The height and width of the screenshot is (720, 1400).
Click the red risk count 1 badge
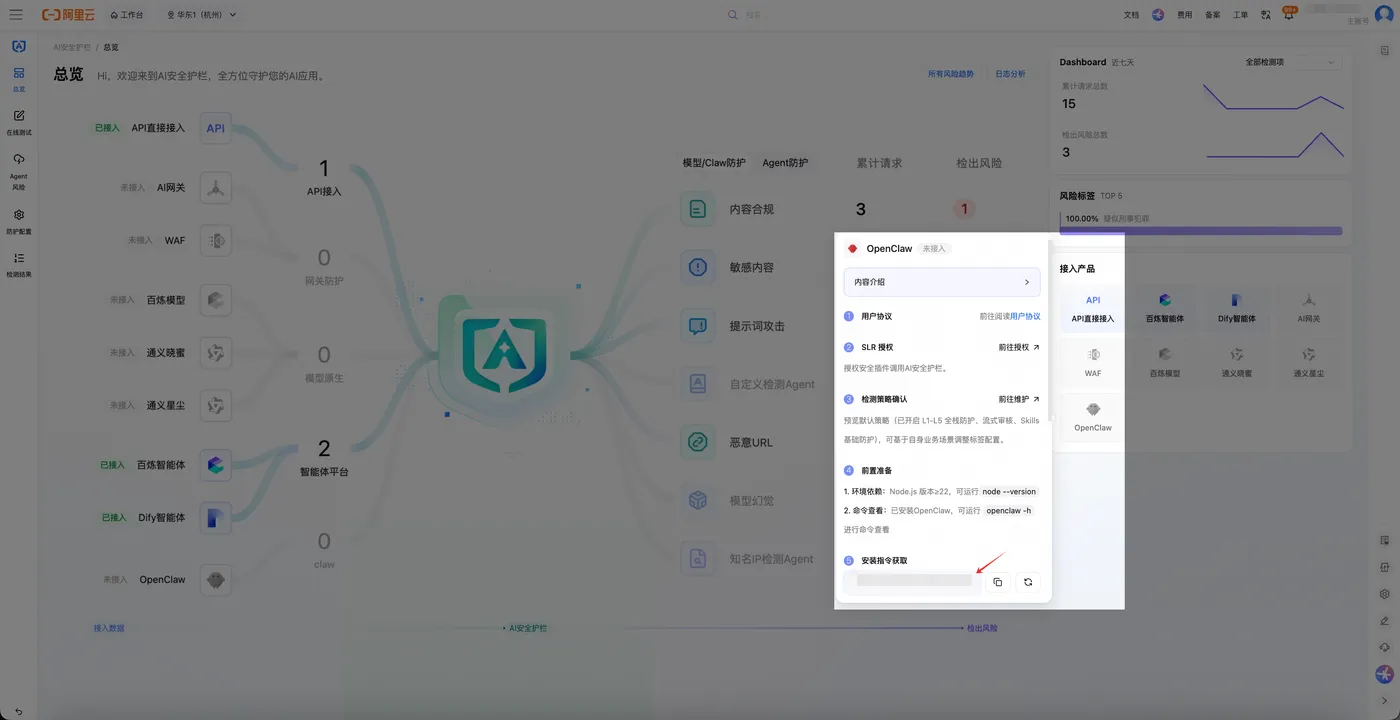coord(965,209)
